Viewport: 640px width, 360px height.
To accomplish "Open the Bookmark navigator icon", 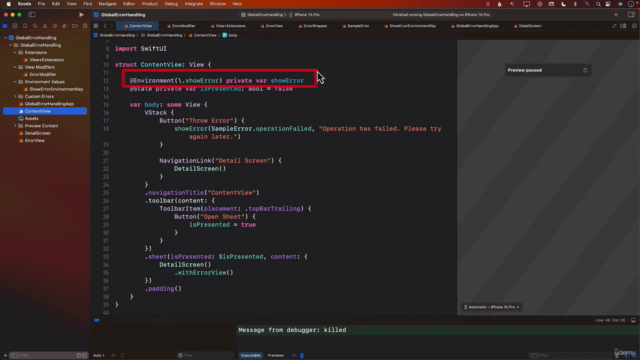I will [25, 26].
